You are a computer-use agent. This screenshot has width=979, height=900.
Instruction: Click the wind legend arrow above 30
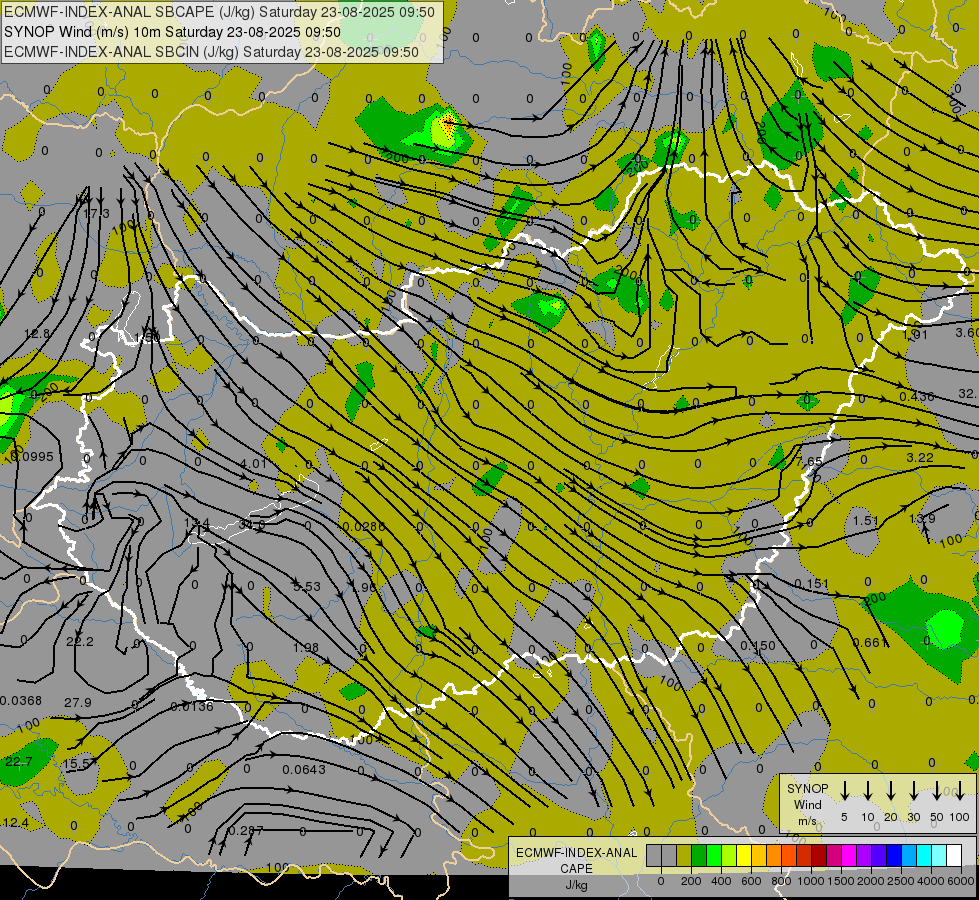coord(913,790)
